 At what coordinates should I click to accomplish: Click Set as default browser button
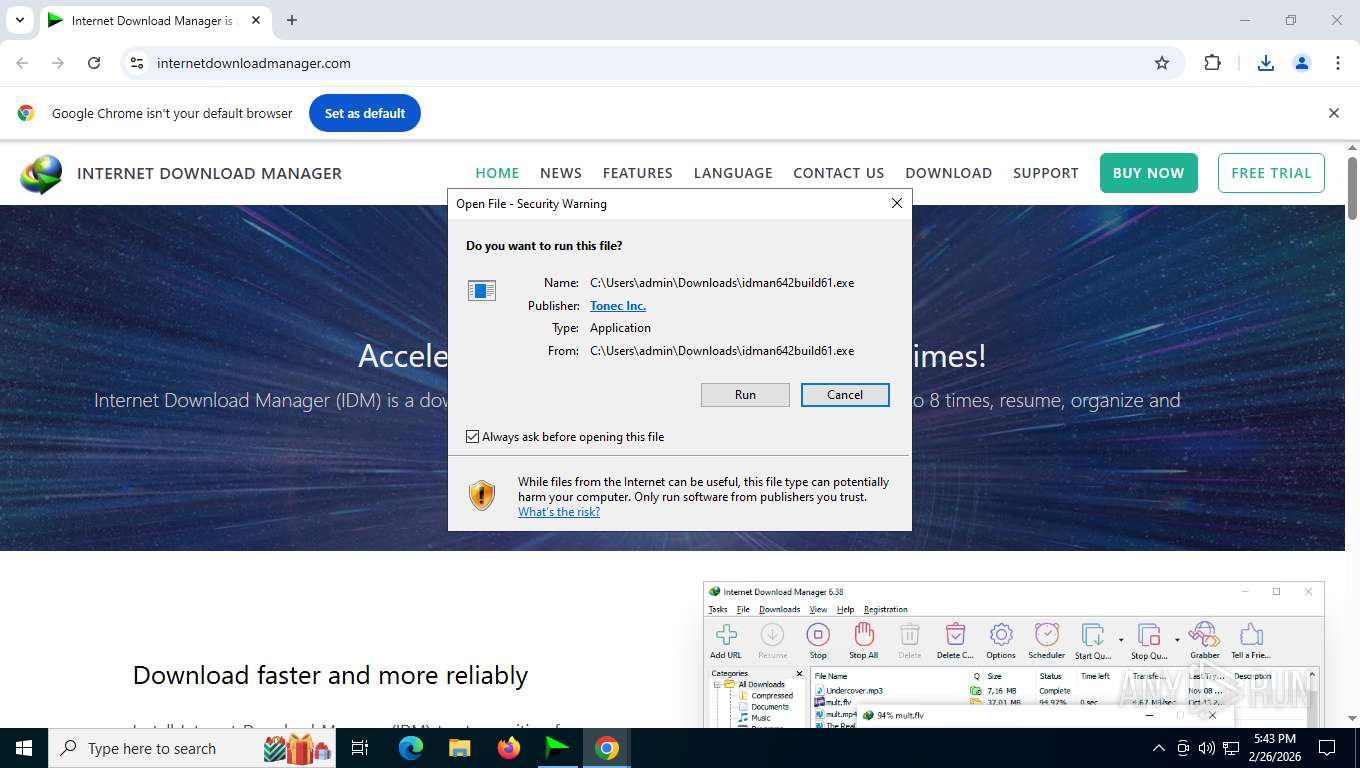click(365, 113)
